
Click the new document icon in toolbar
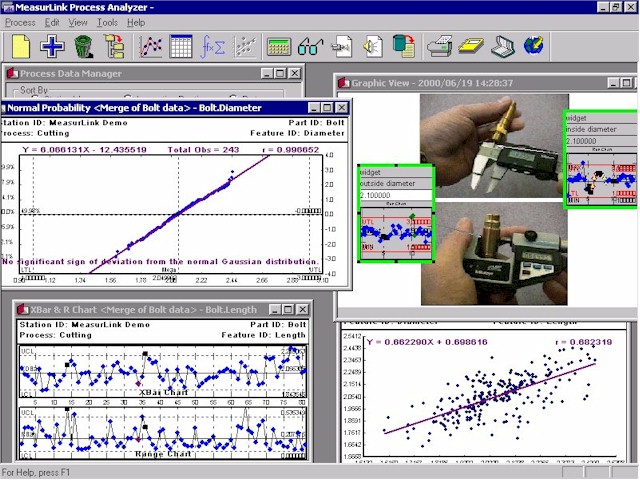(x=21, y=45)
